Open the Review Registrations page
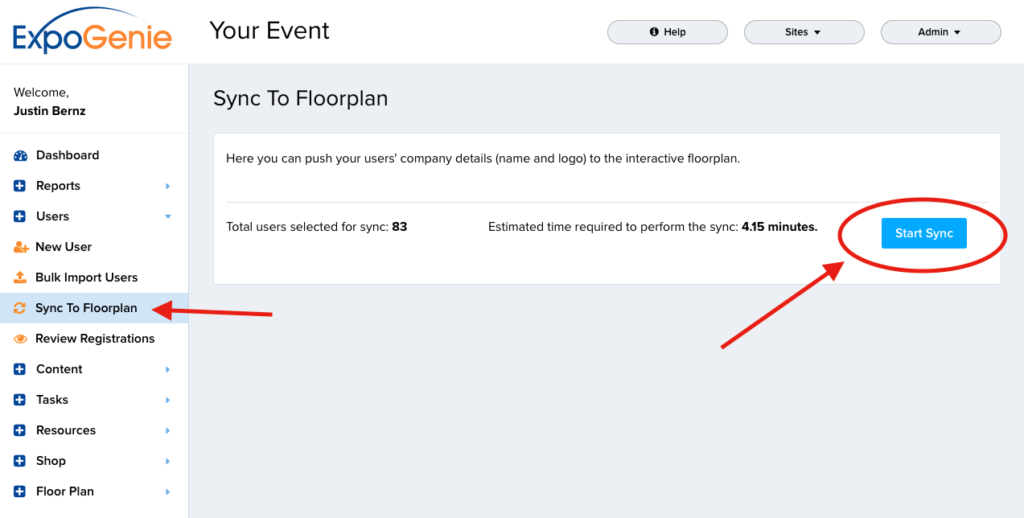Viewport: 1024px width, 518px height. click(94, 339)
